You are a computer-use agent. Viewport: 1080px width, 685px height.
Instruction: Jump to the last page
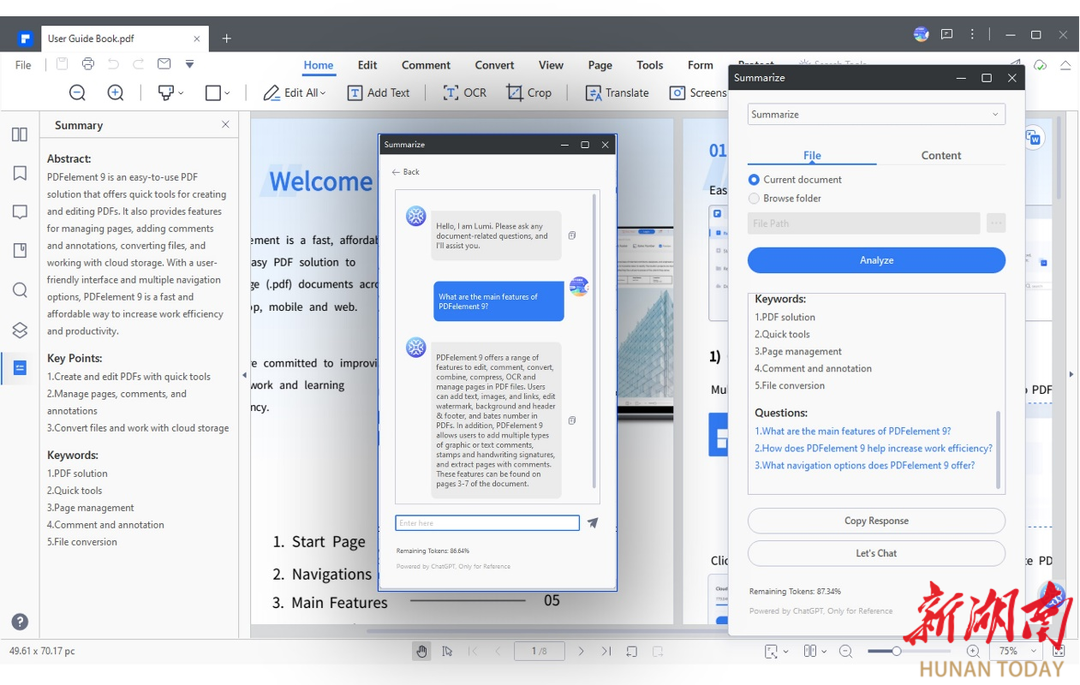[606, 651]
